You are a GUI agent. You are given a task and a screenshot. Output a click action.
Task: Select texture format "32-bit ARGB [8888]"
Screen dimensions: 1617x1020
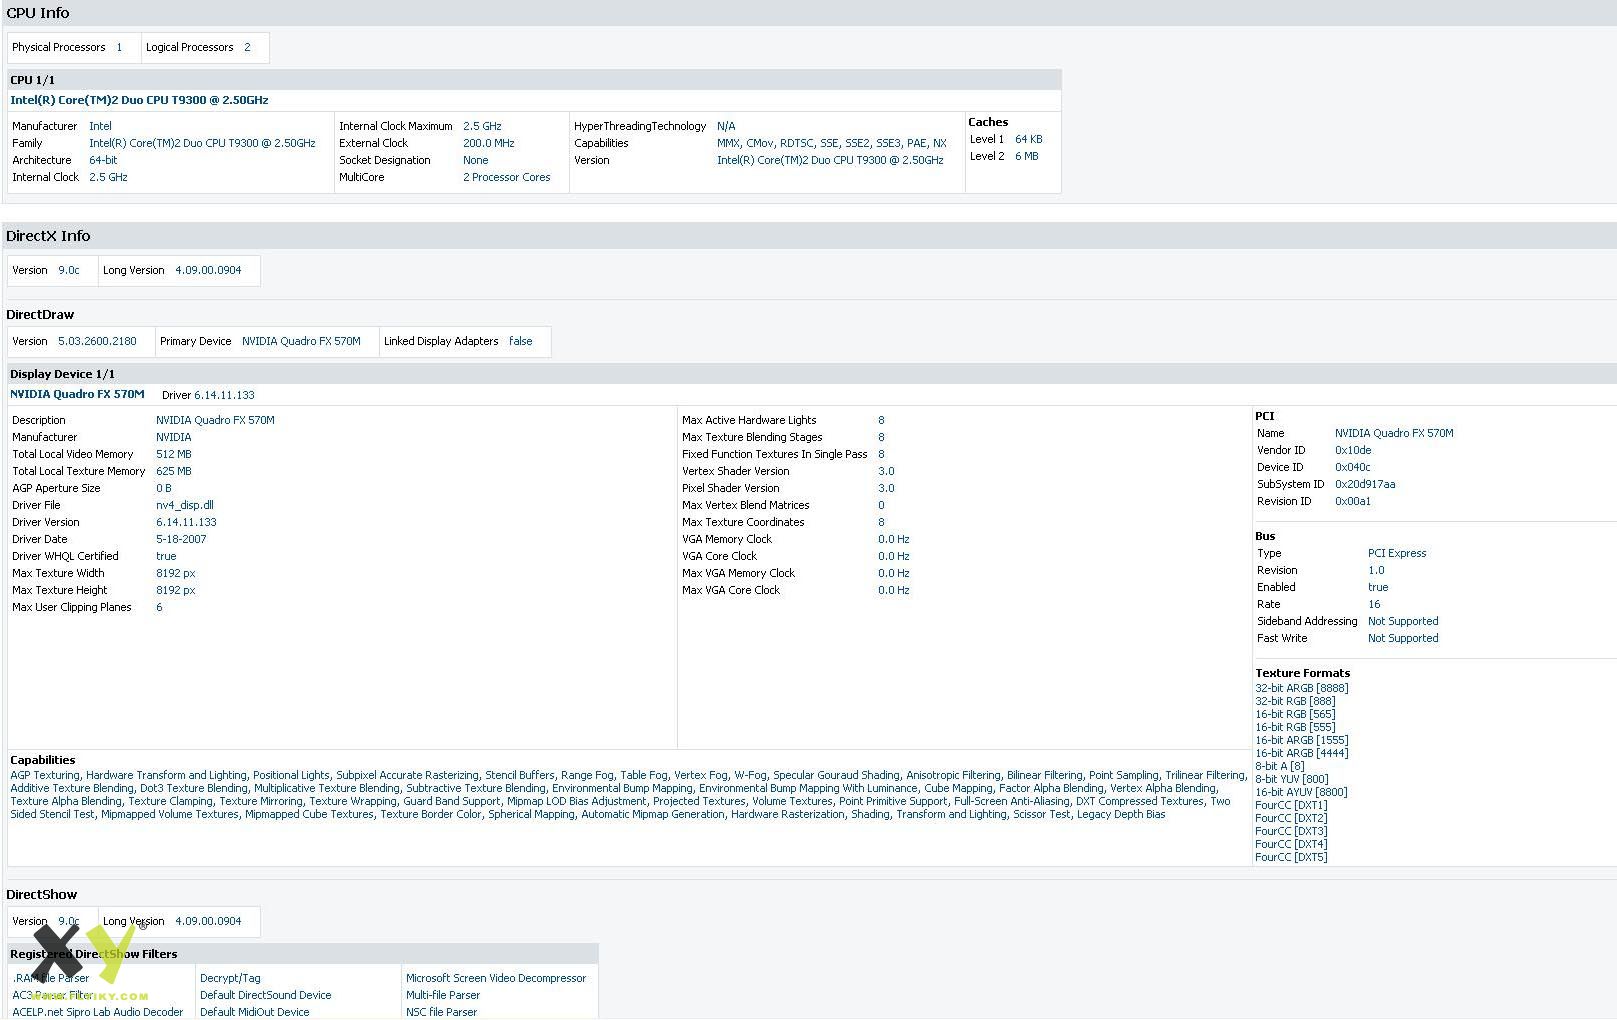1301,688
